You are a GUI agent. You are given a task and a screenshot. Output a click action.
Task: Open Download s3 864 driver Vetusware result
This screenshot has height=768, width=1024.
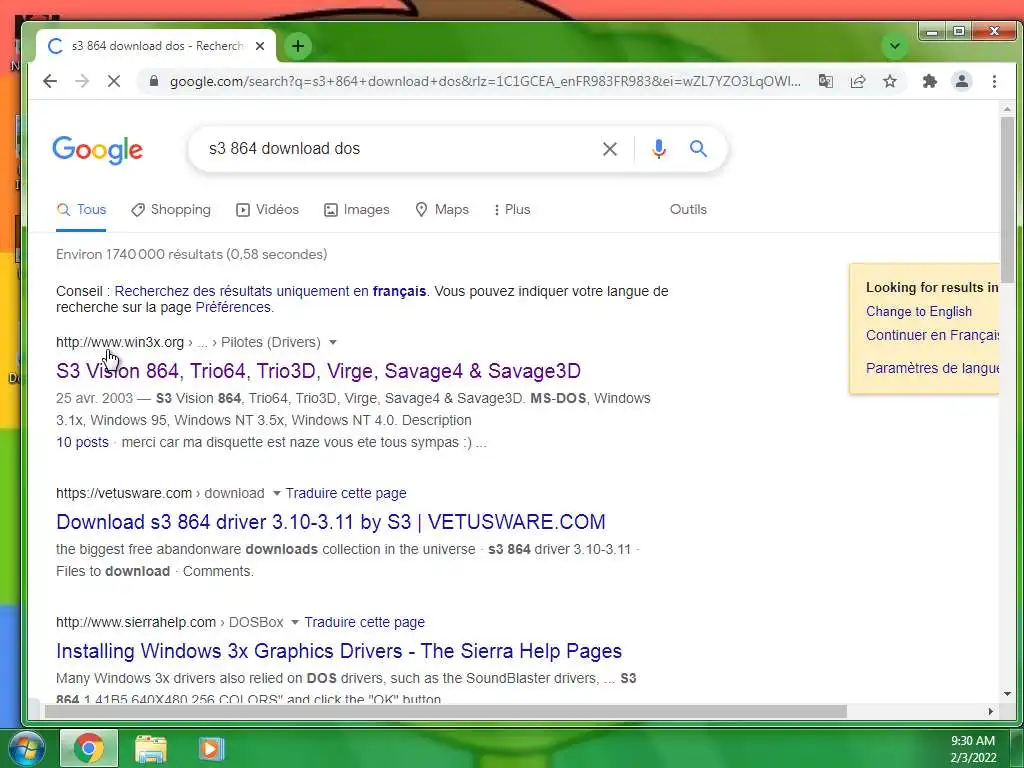point(330,522)
